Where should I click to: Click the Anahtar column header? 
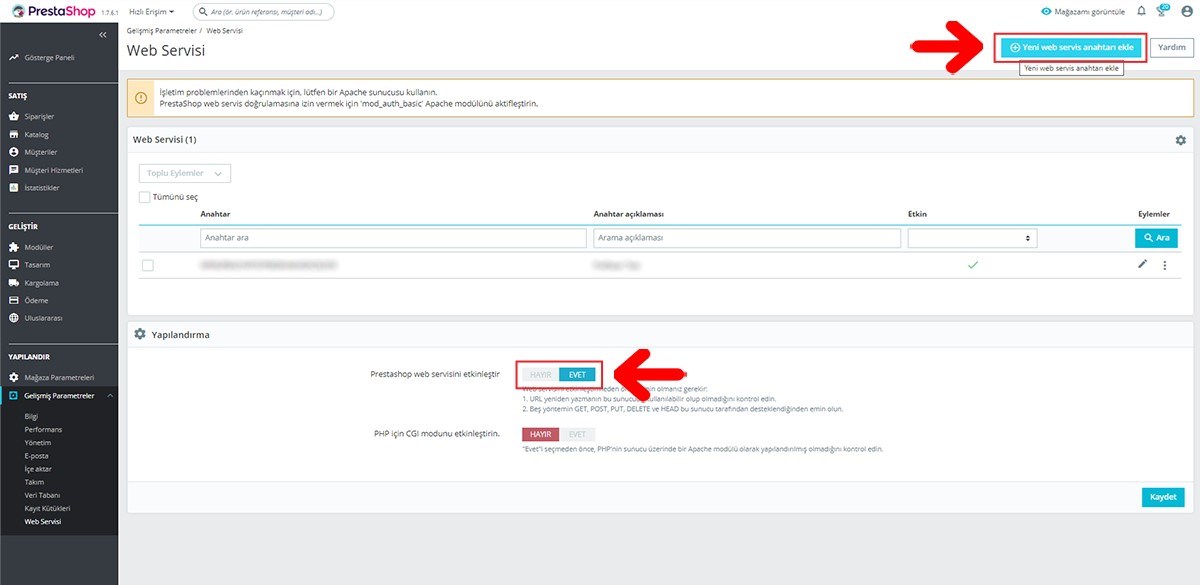click(x=215, y=214)
